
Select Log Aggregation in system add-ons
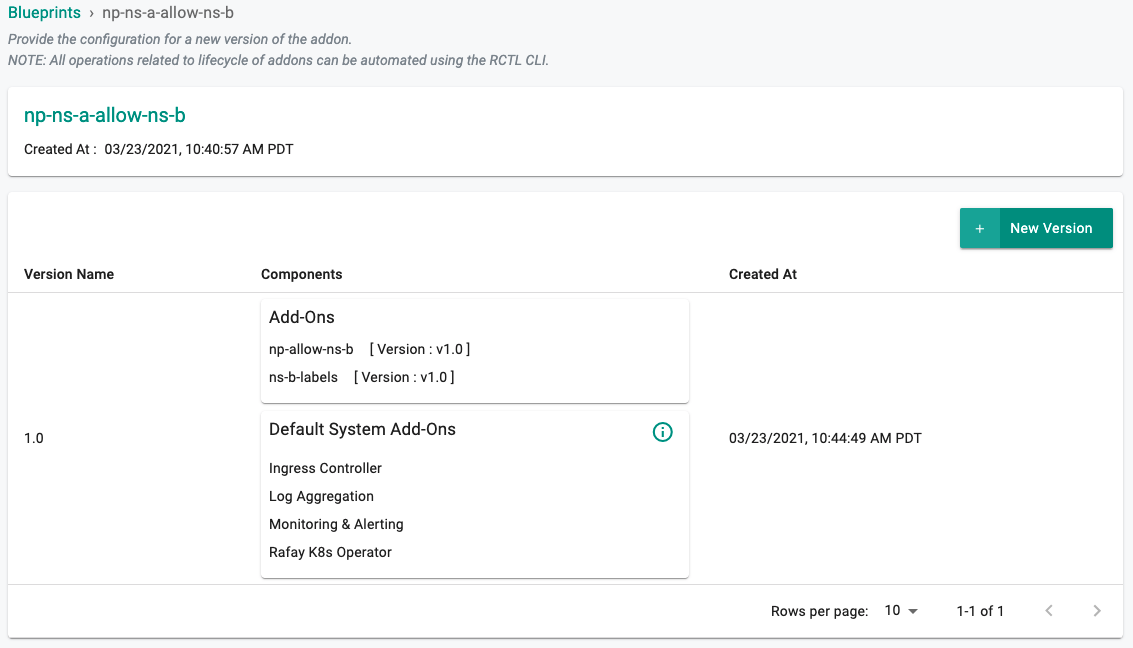coord(321,496)
